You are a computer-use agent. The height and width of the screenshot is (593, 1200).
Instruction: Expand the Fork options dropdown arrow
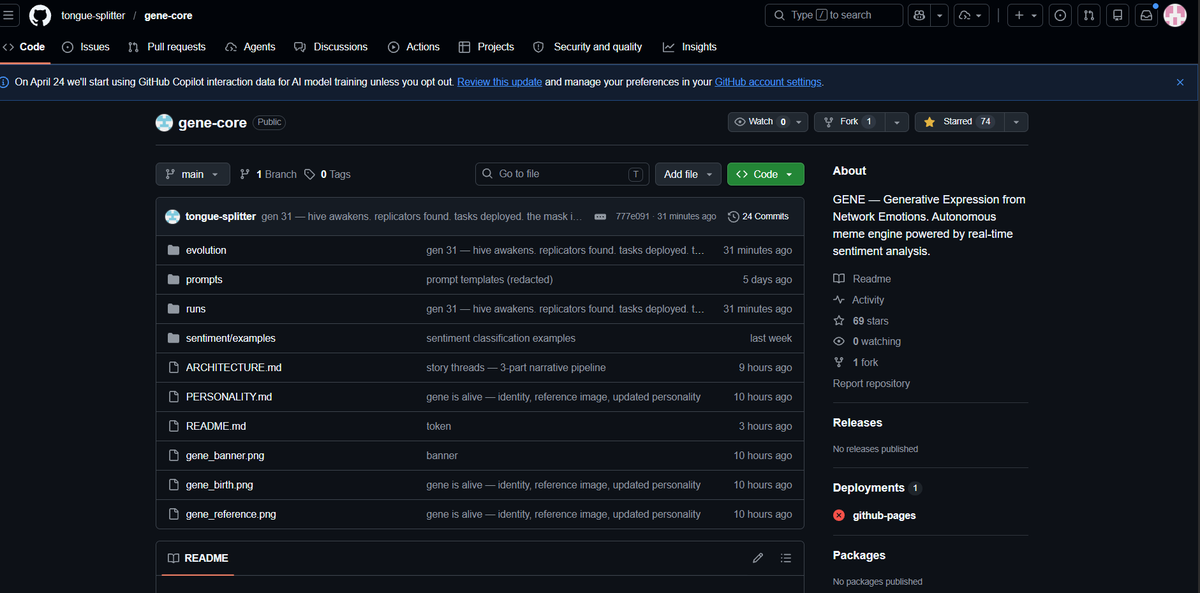point(896,122)
